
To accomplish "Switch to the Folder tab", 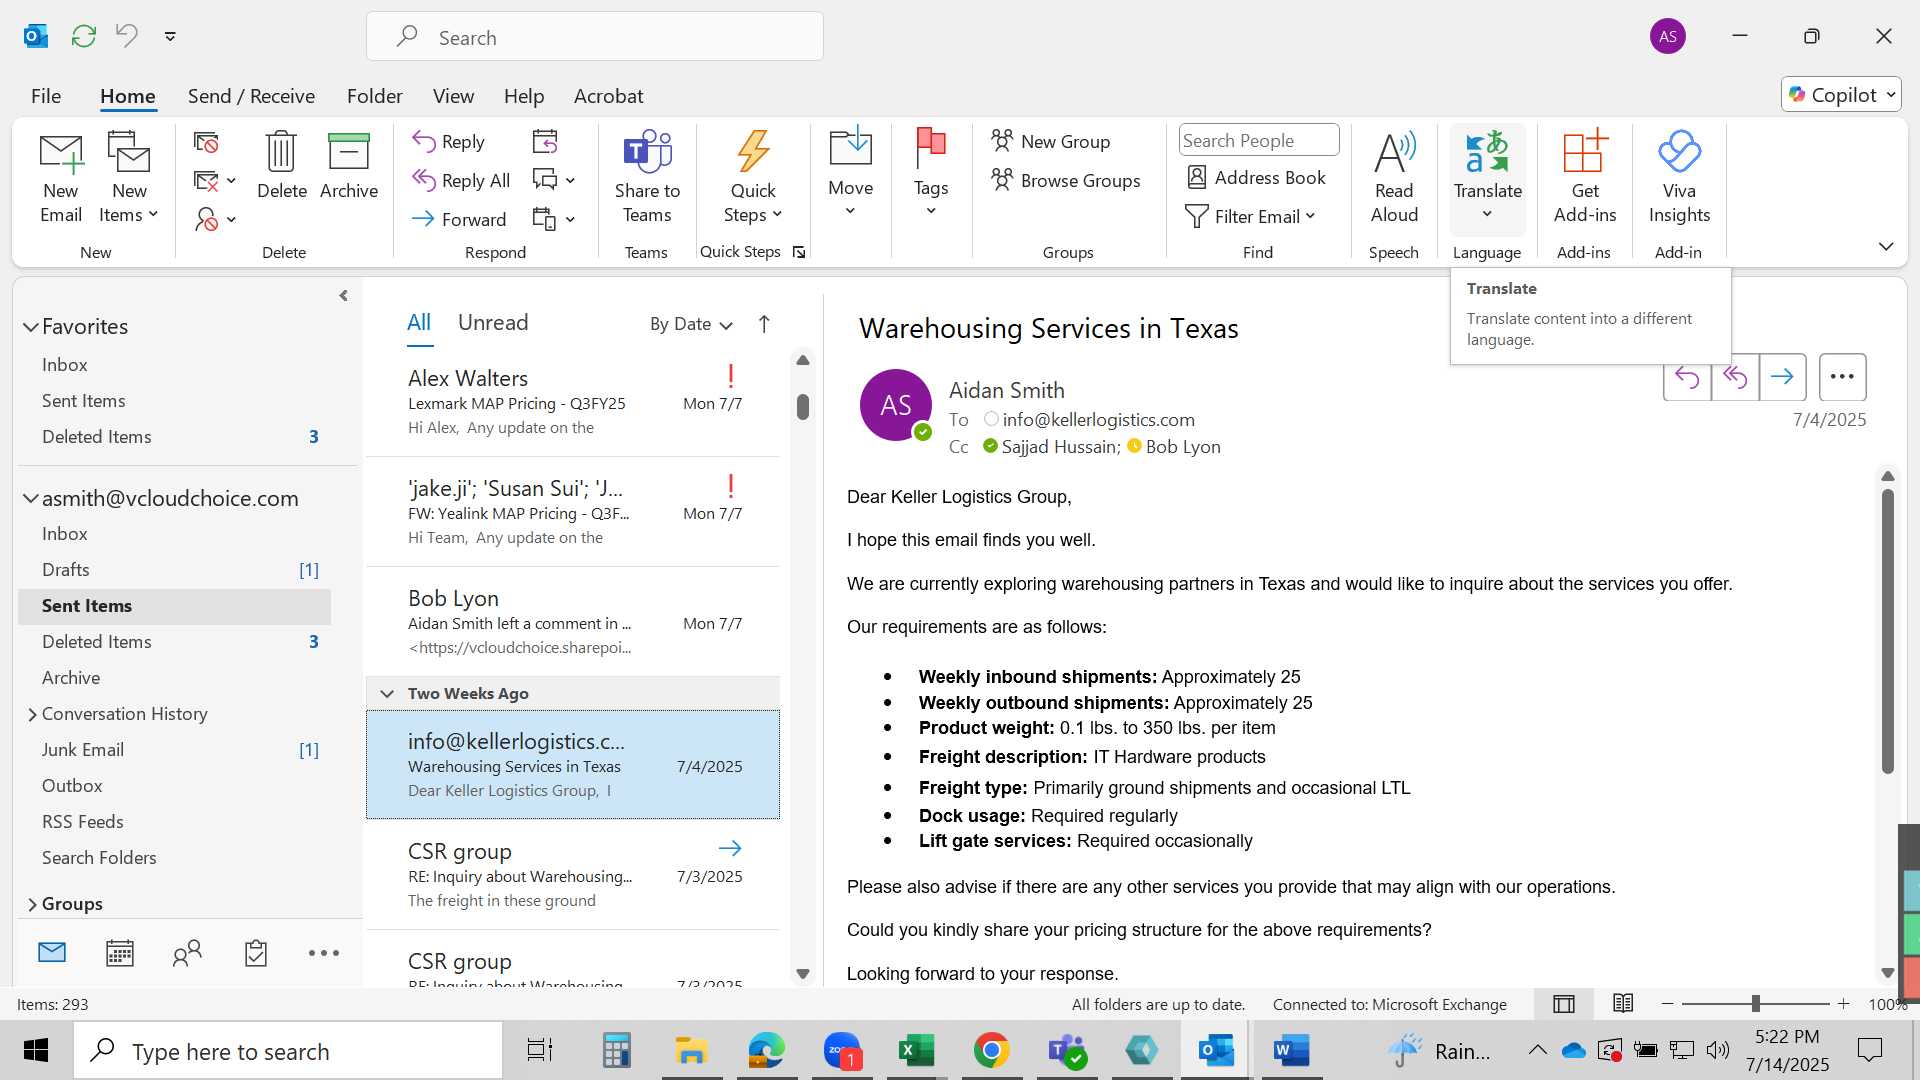I will 374,96.
